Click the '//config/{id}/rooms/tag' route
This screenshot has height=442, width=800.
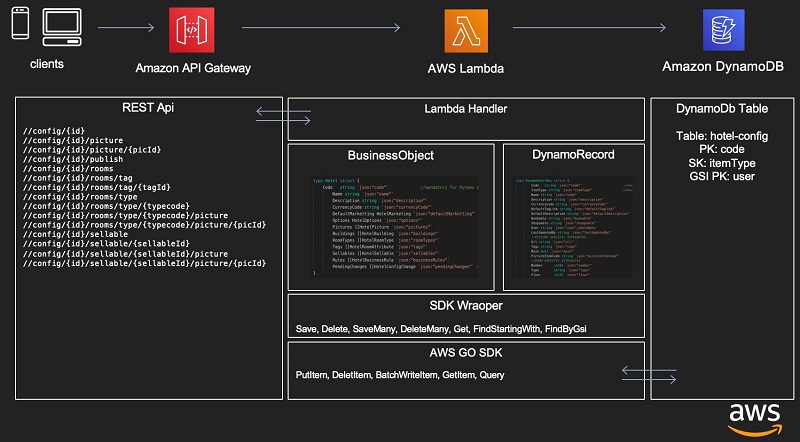tap(78, 178)
